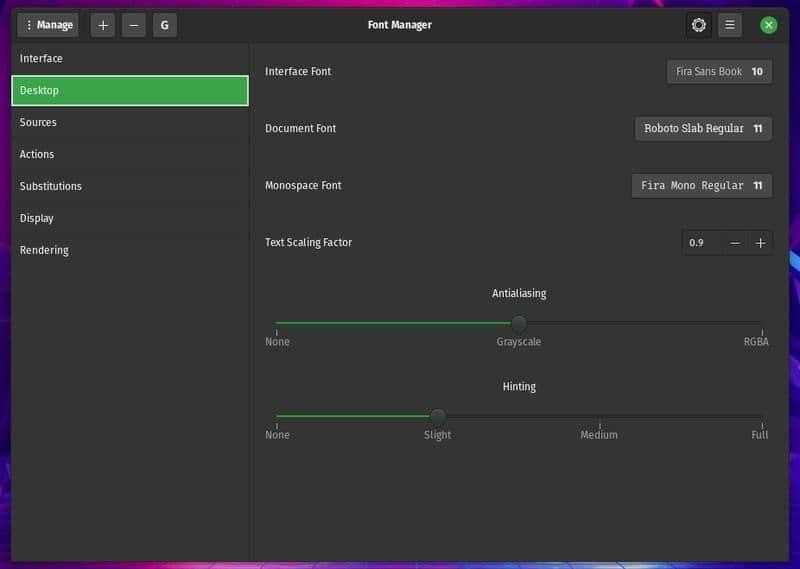
Task: Change the Roboto Slab Regular document font
Action: [x=703, y=129]
